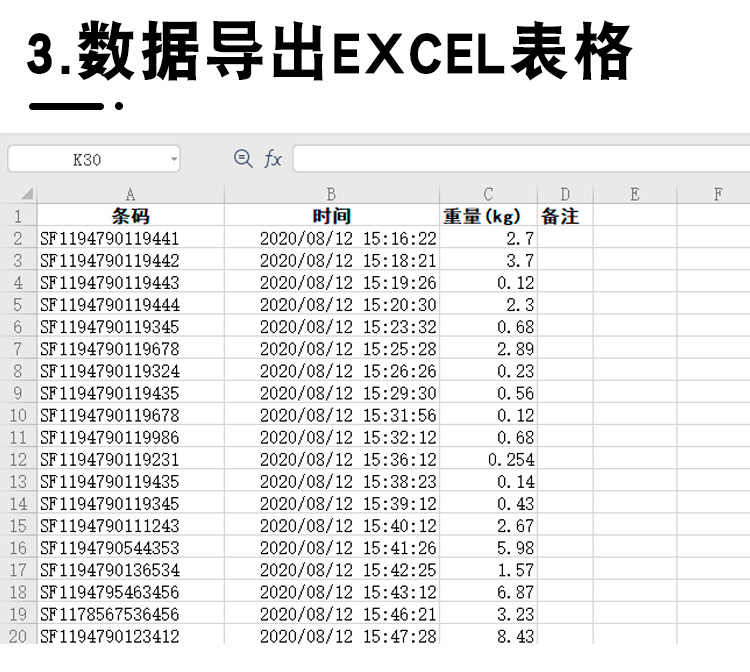Select column B header

click(331, 194)
